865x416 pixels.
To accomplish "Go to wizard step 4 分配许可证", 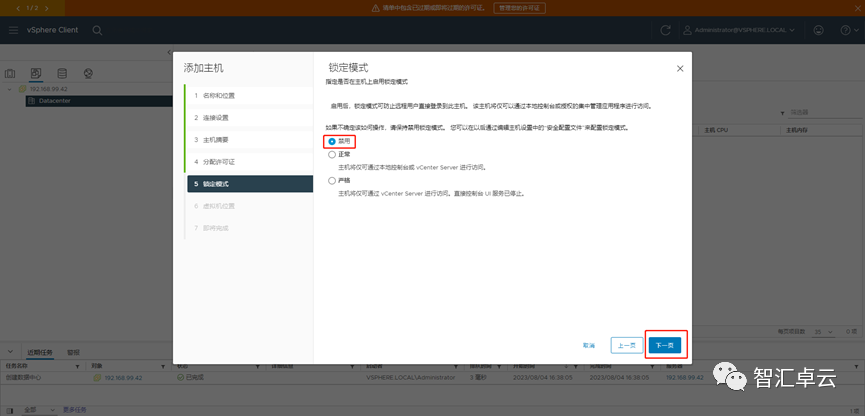I will click(x=250, y=162).
